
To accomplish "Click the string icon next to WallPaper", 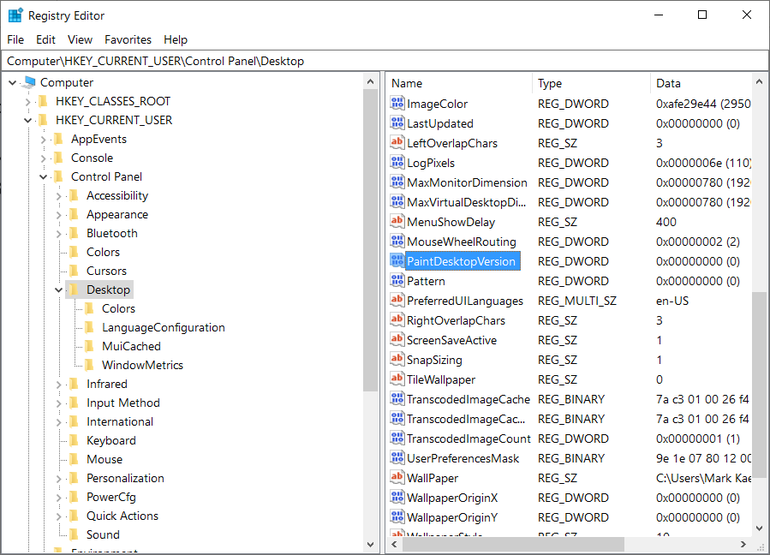I will tap(397, 477).
